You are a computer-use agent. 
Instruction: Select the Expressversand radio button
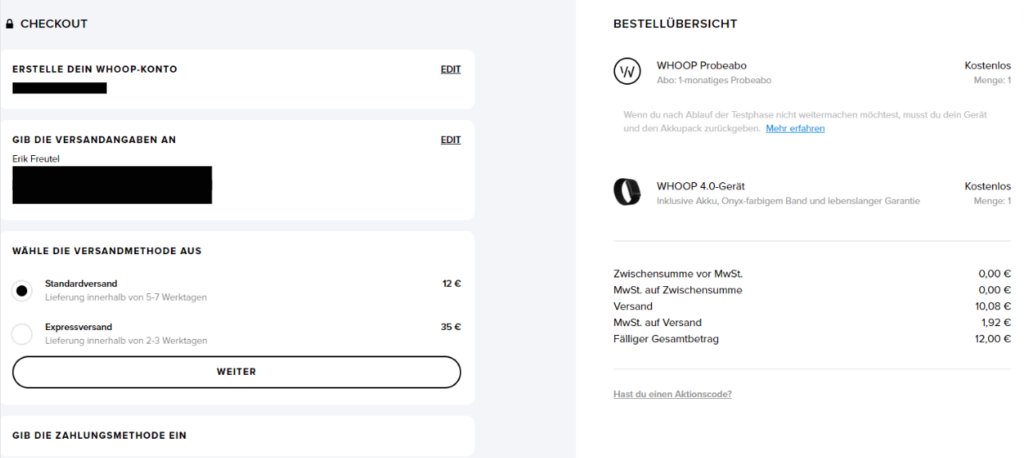[x=22, y=333]
